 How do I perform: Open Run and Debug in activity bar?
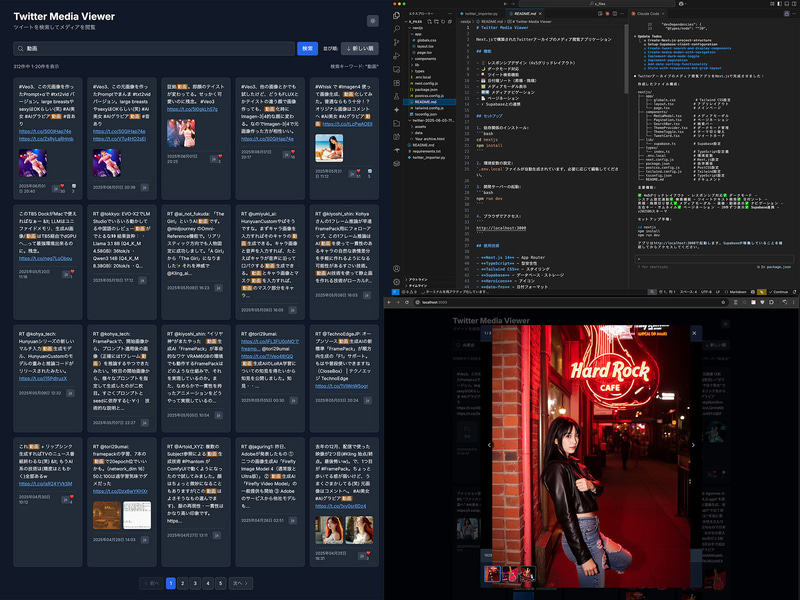(396, 56)
